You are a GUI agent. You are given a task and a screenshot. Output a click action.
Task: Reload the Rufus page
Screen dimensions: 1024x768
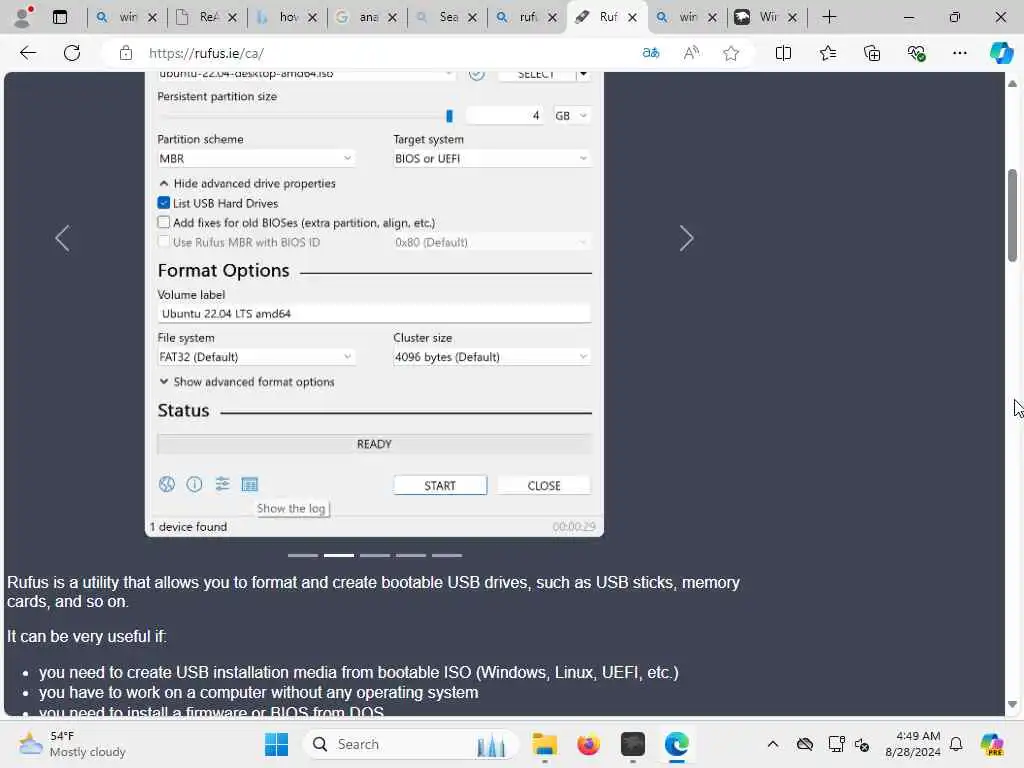(72, 53)
